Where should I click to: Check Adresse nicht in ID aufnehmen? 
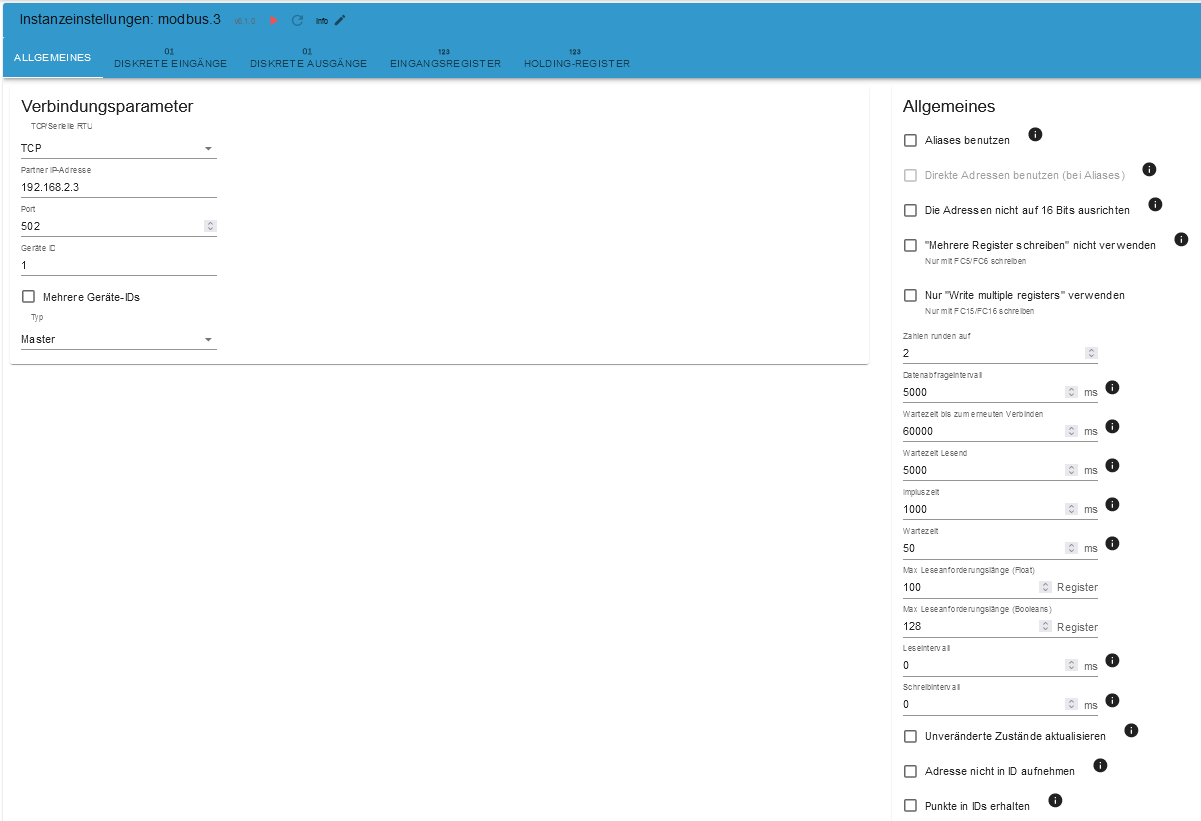click(910, 771)
